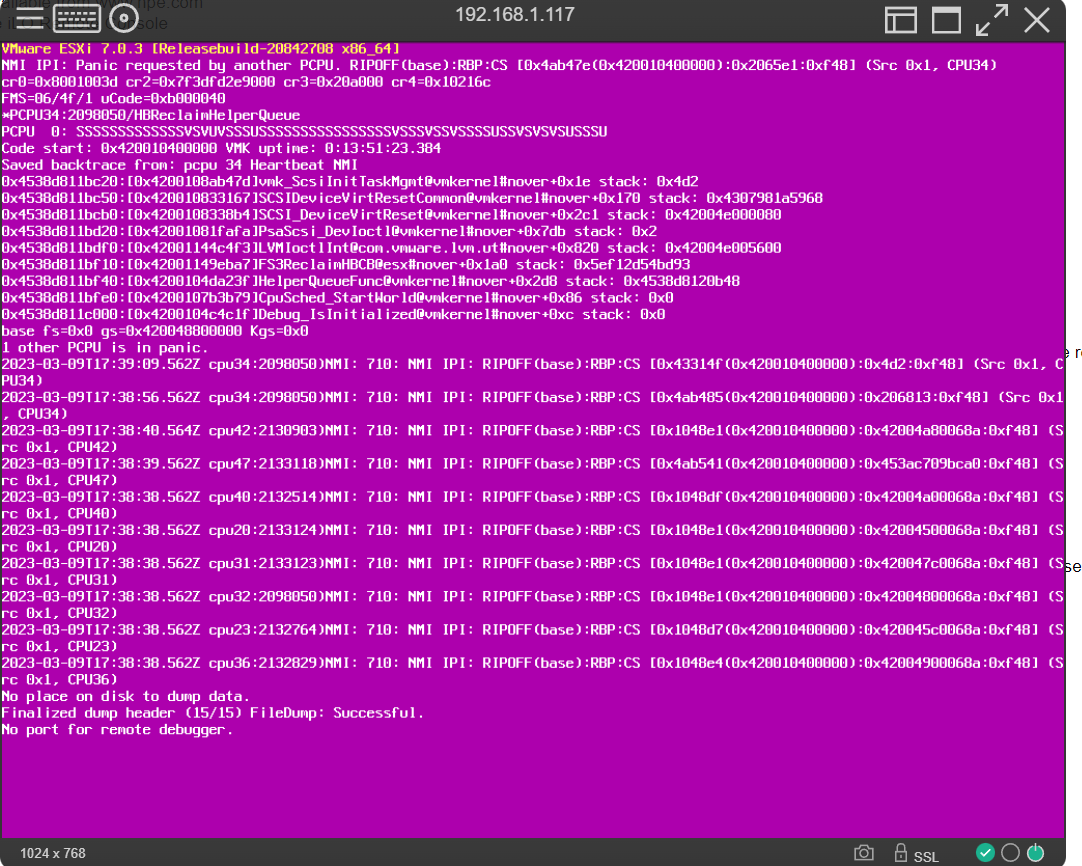
Task: Click the 'Code start: 0x420010400000 VMK uptime' line
Action: click(221, 148)
